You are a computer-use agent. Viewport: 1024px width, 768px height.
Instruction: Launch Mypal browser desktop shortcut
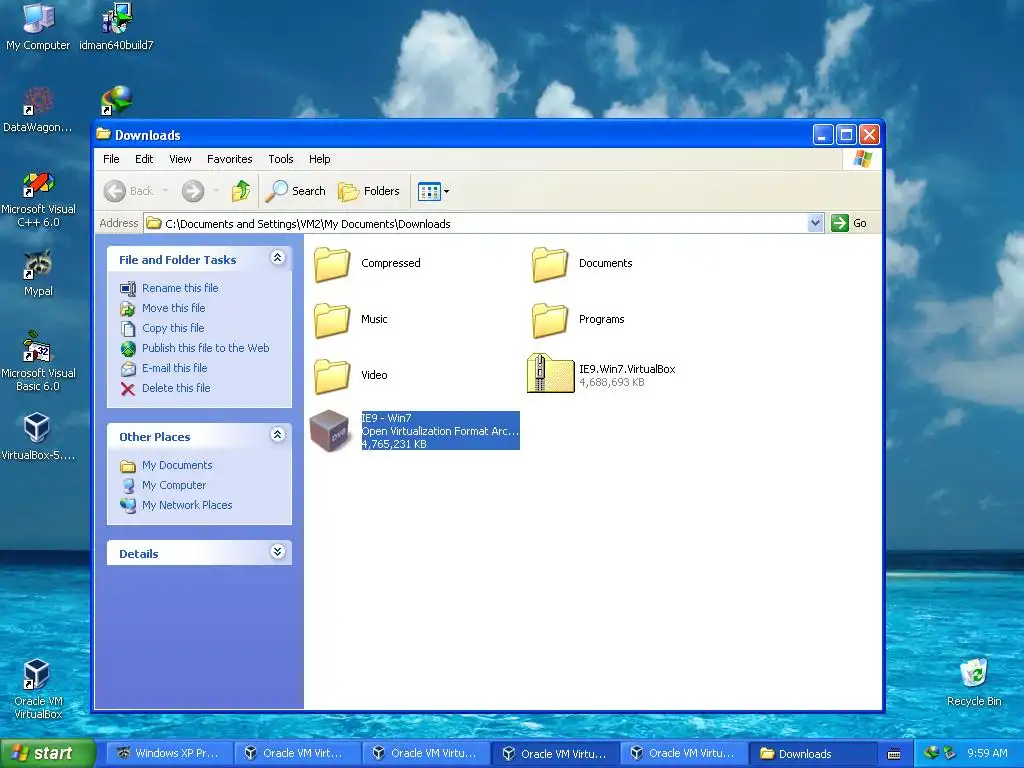click(x=38, y=273)
